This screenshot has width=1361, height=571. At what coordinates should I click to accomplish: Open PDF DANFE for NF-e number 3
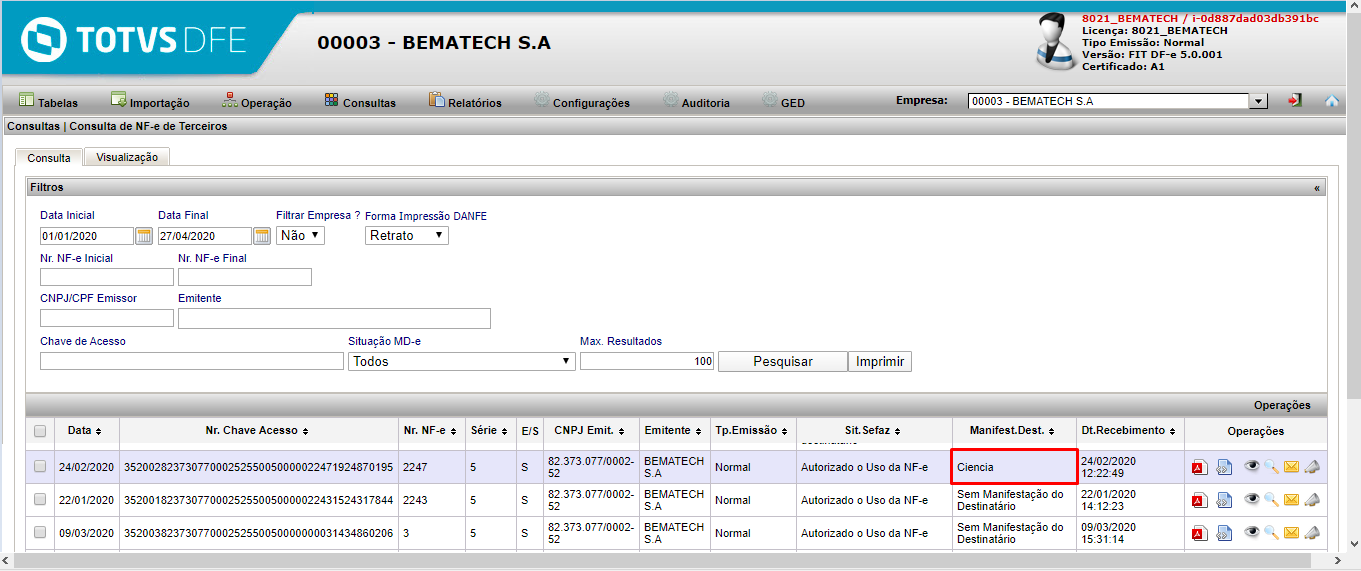click(1199, 533)
